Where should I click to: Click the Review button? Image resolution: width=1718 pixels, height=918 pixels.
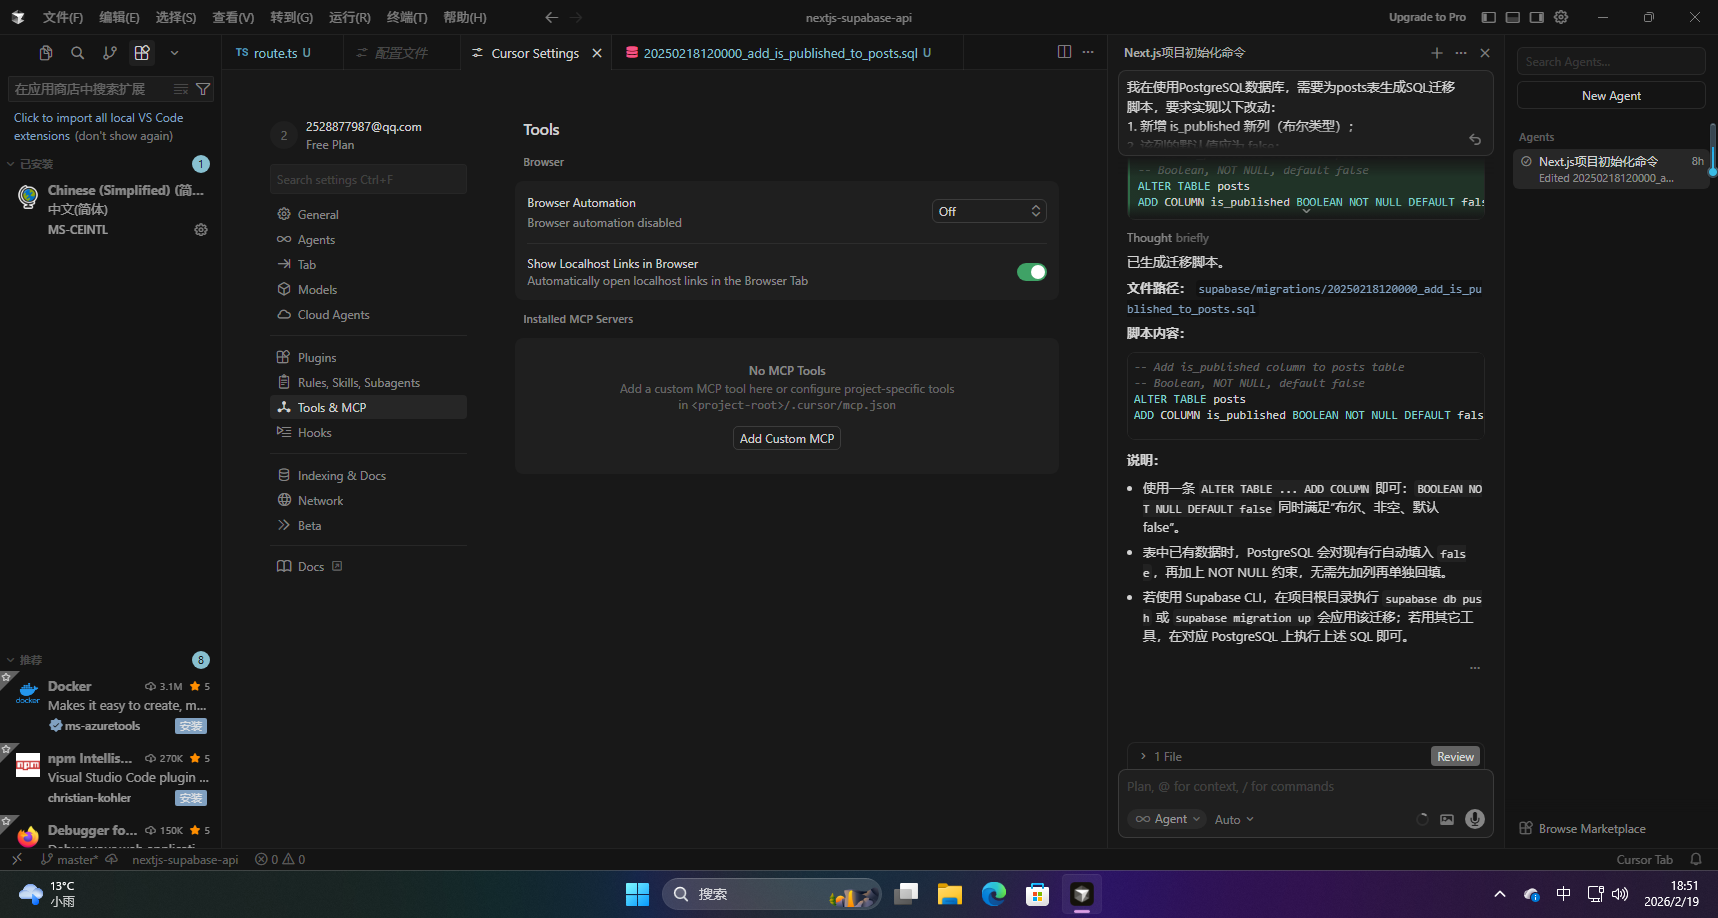coord(1455,757)
